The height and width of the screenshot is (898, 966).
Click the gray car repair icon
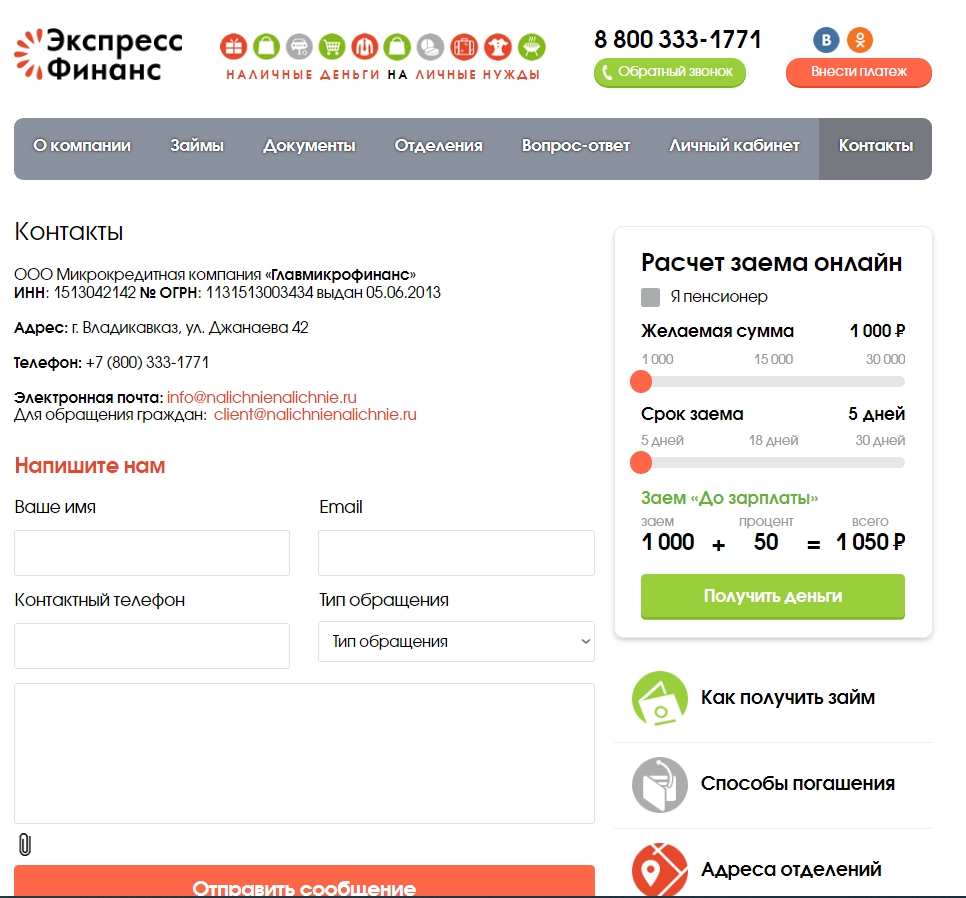tap(299, 47)
